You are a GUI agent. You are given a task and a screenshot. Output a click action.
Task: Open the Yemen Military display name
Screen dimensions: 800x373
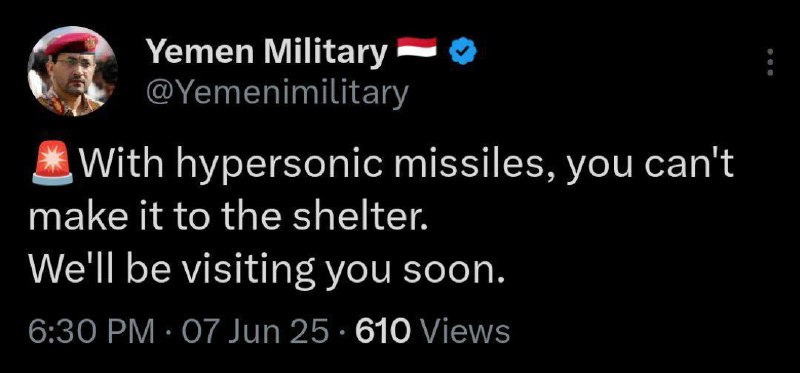266,52
